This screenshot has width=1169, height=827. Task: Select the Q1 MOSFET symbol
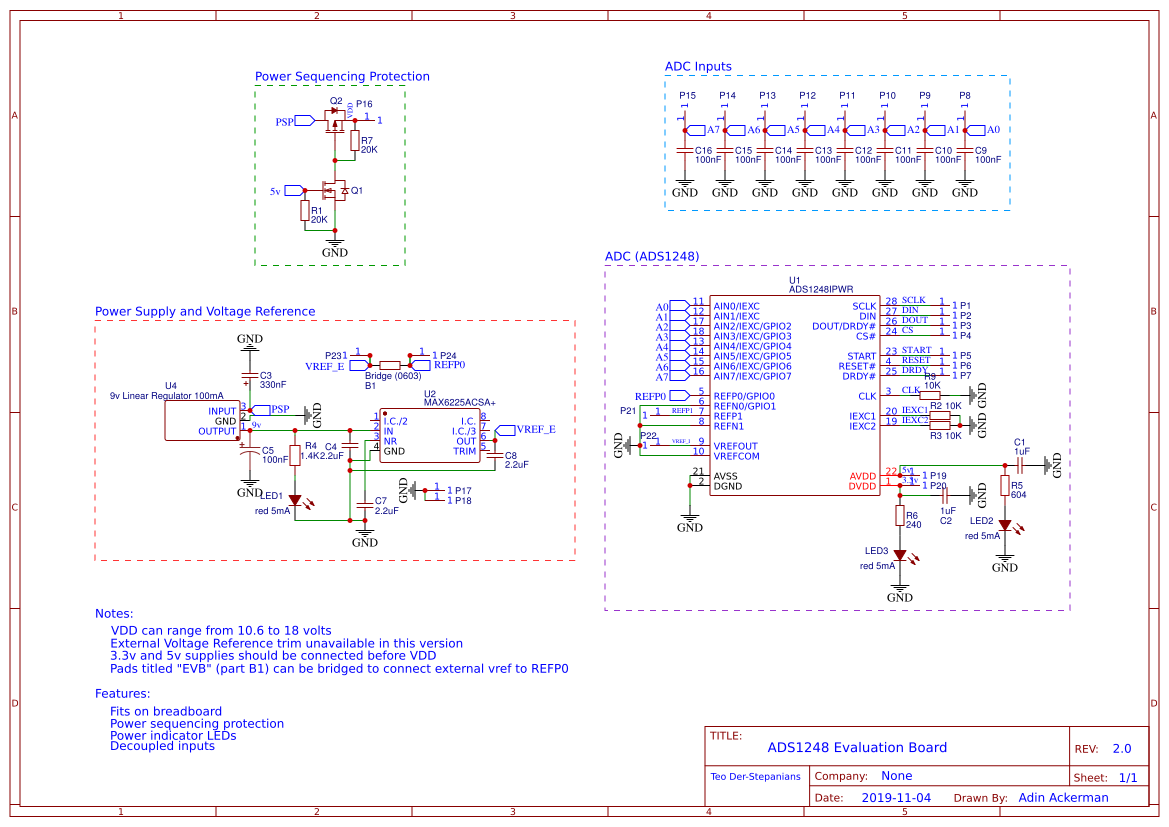click(x=335, y=190)
